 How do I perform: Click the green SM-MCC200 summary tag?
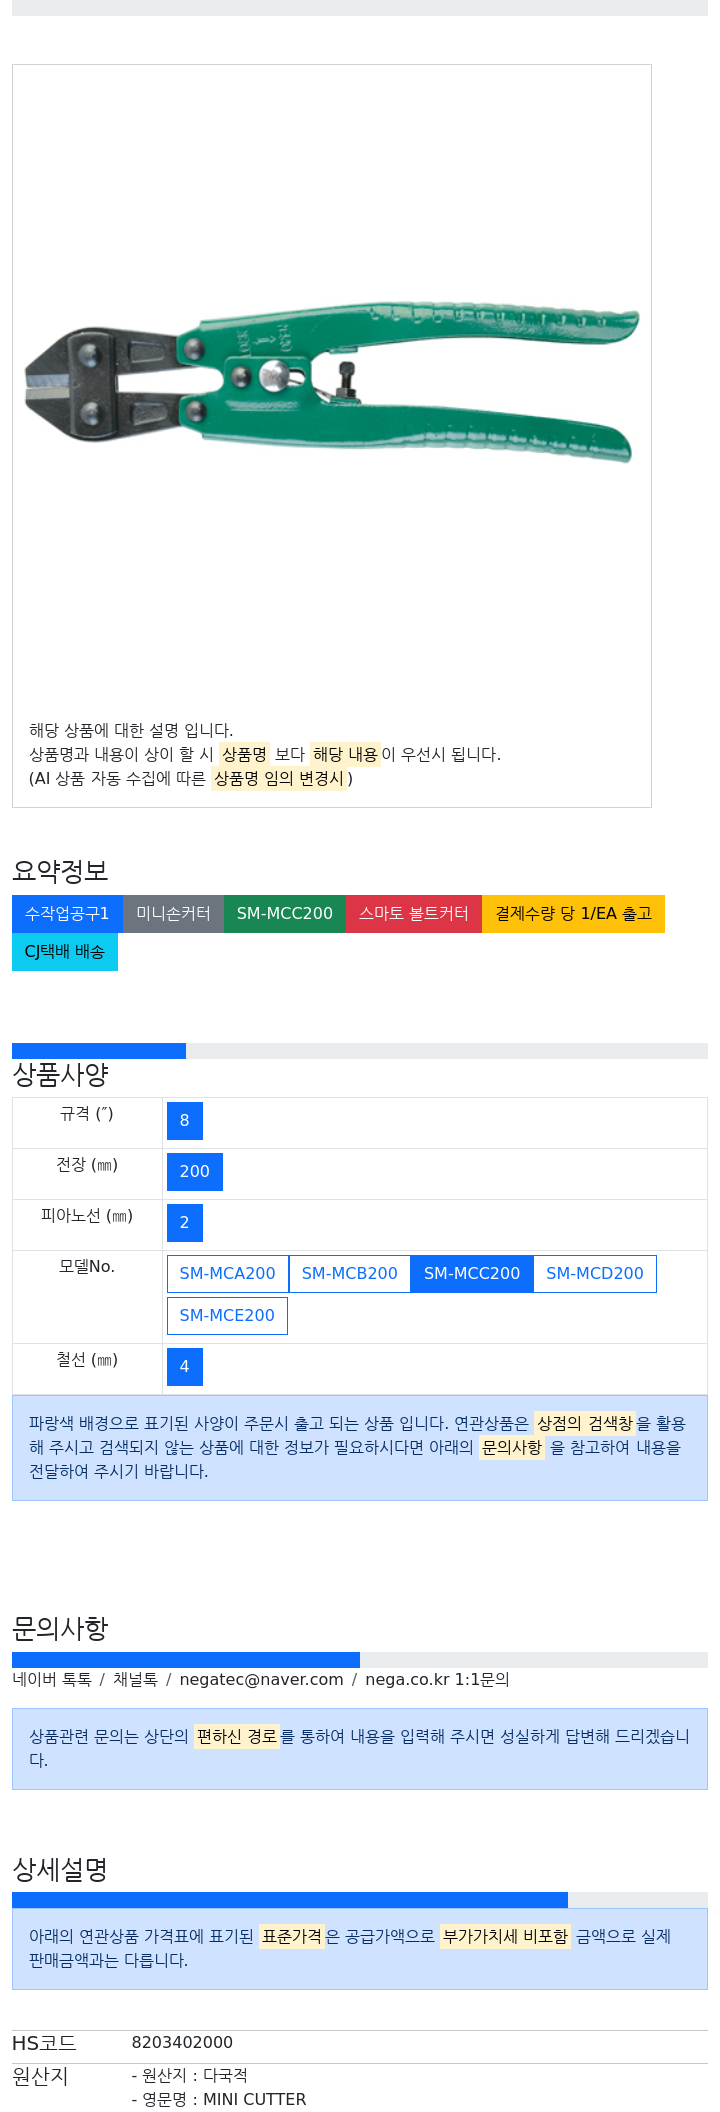[x=284, y=914]
